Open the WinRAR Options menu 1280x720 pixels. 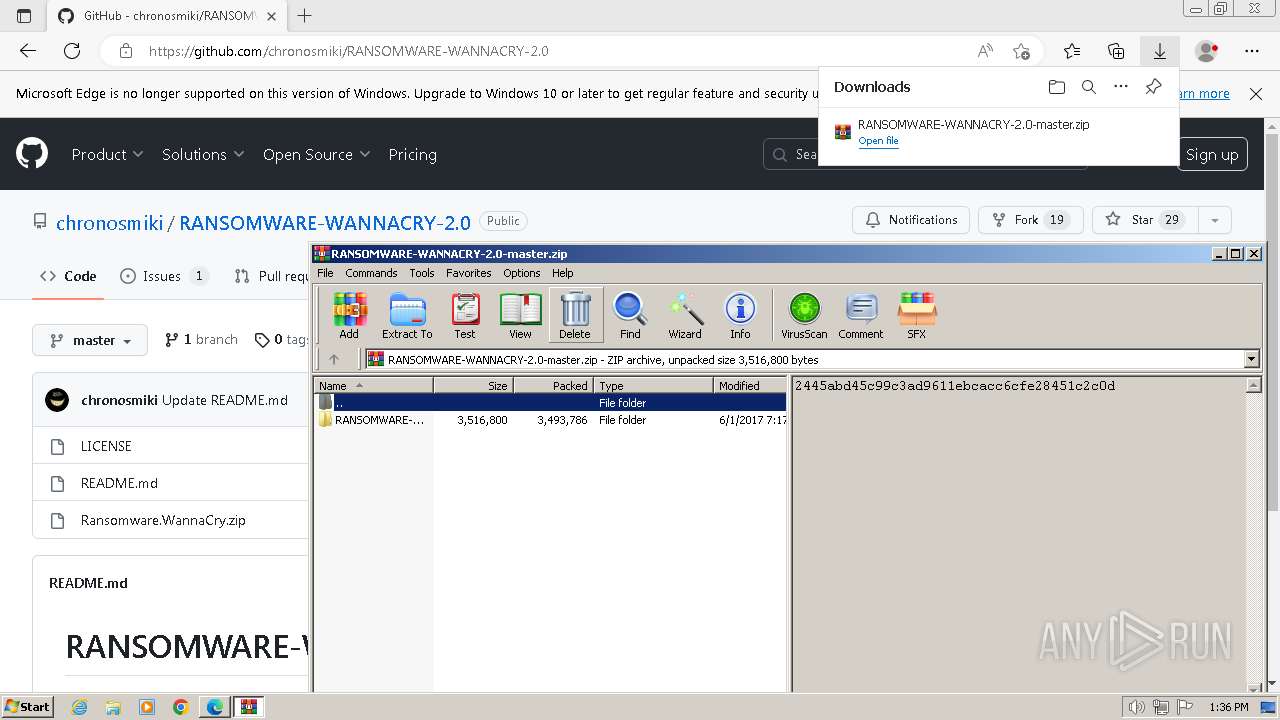click(x=521, y=273)
